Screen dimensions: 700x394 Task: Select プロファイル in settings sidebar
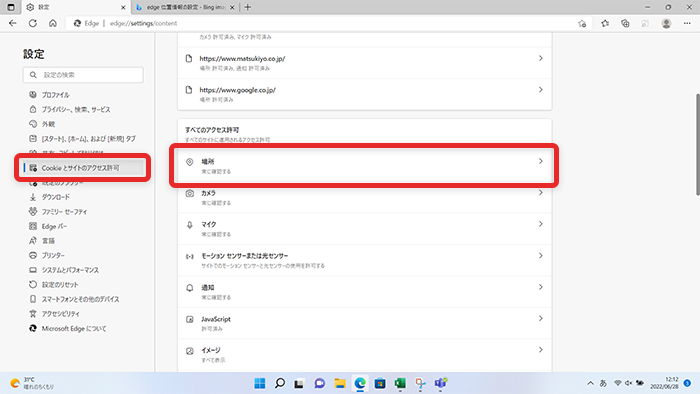click(55, 95)
